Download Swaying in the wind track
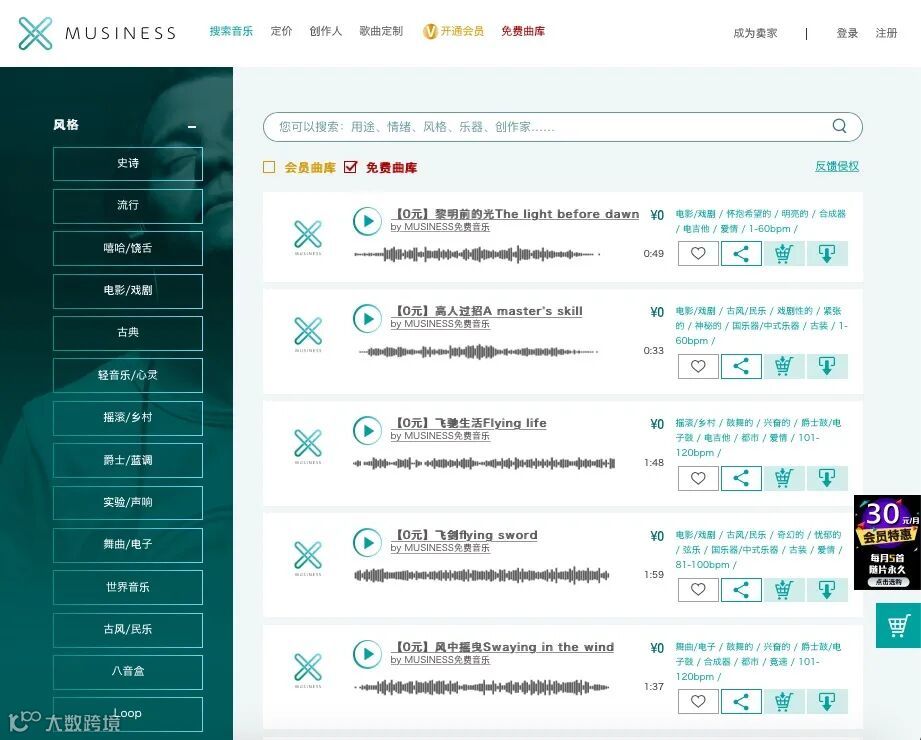 [x=827, y=701]
